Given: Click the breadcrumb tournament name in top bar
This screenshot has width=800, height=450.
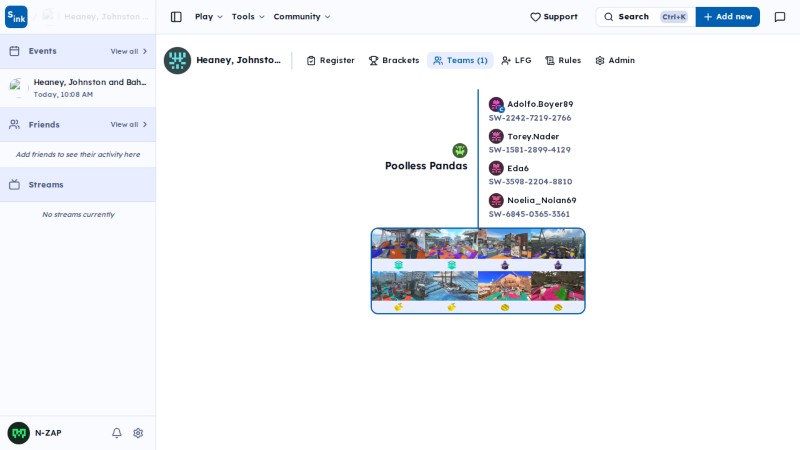Looking at the screenshot, I should tap(106, 17).
